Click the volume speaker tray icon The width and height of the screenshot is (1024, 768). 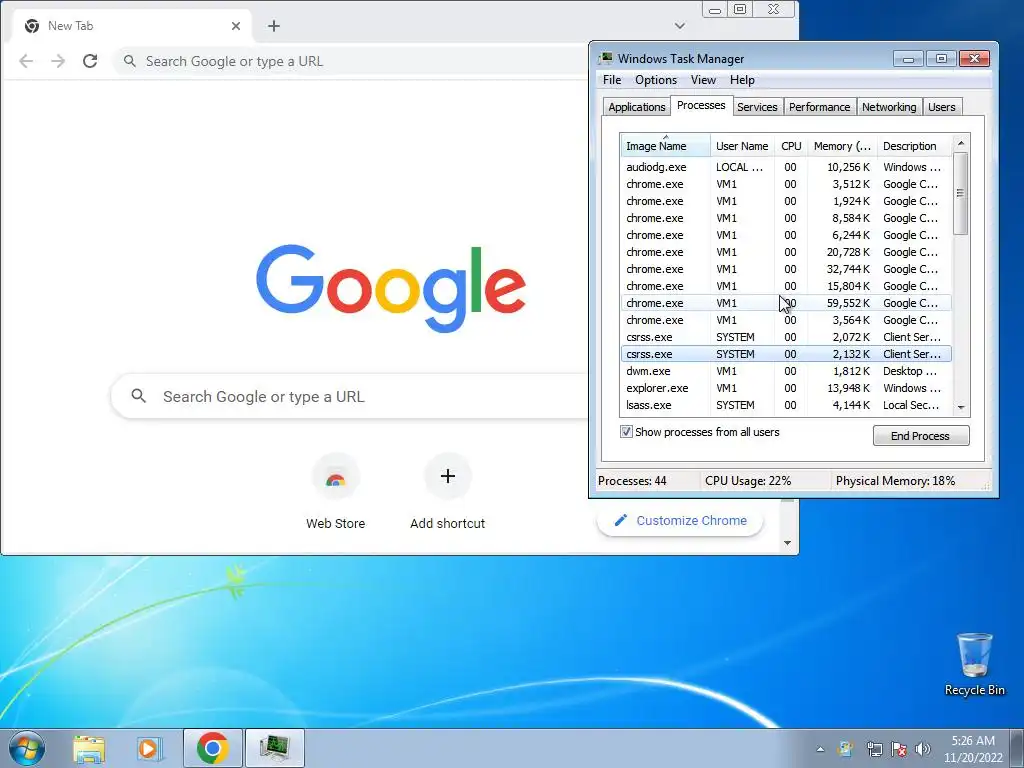click(x=923, y=749)
